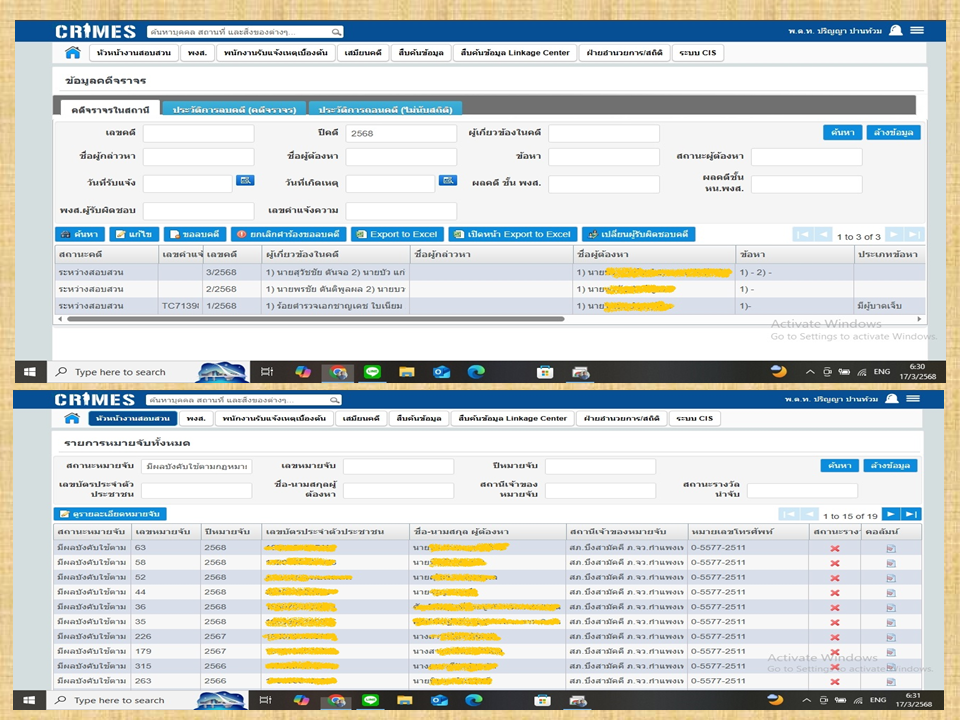Image resolution: width=960 pixels, height=720 pixels.
Task: Click home icon on traffic case page
Action: 73,53
